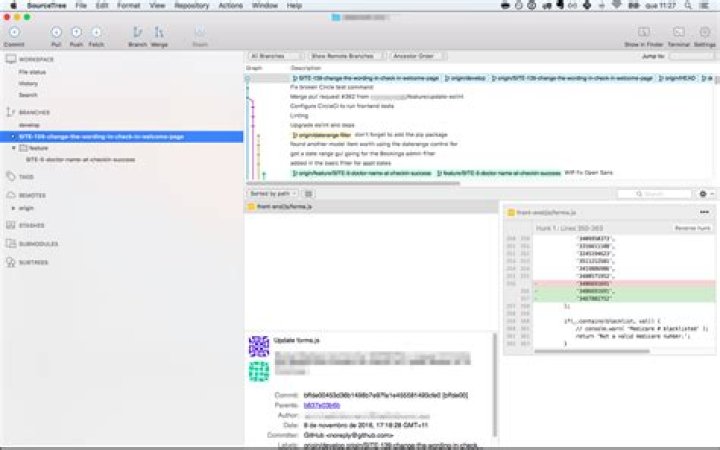The height and width of the screenshot is (450, 720).
Task: Click the Subtrees section icon
Action: [x=11, y=262]
